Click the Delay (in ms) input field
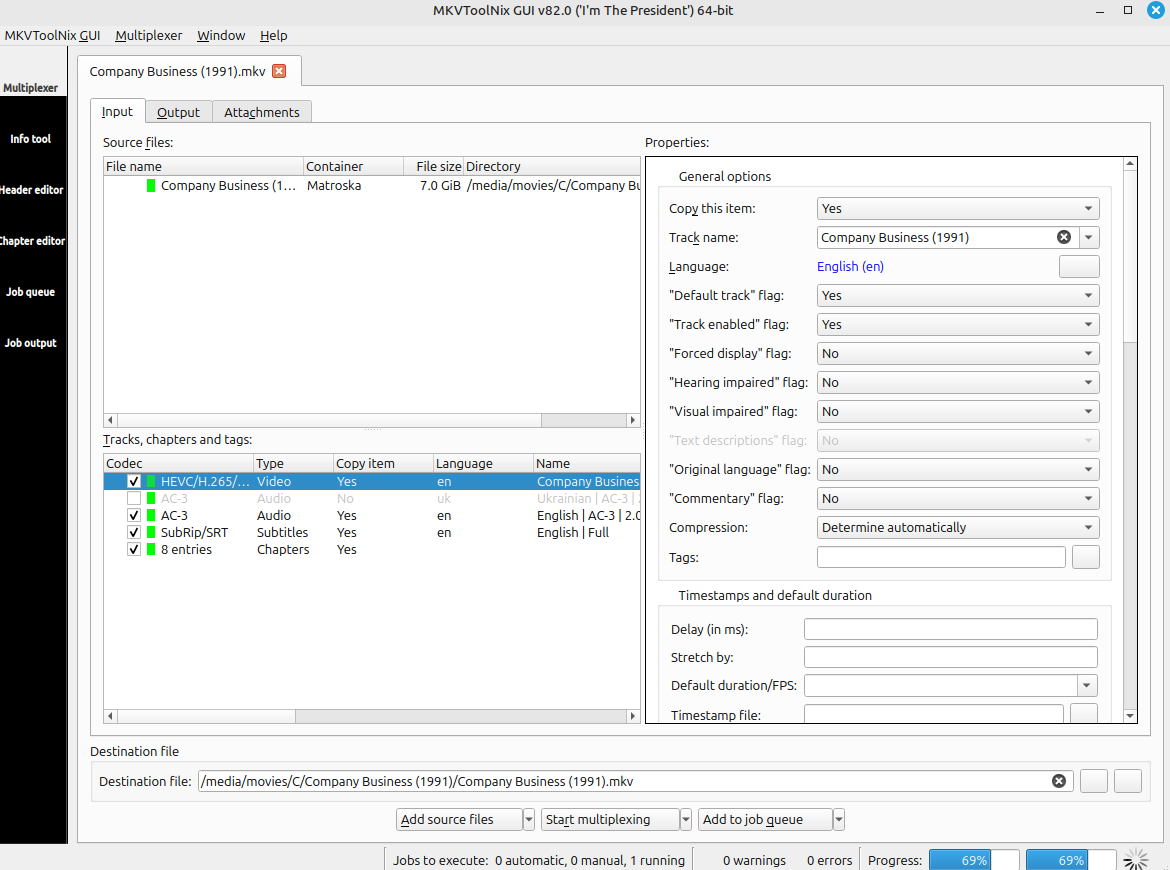1170x870 pixels. click(x=951, y=629)
